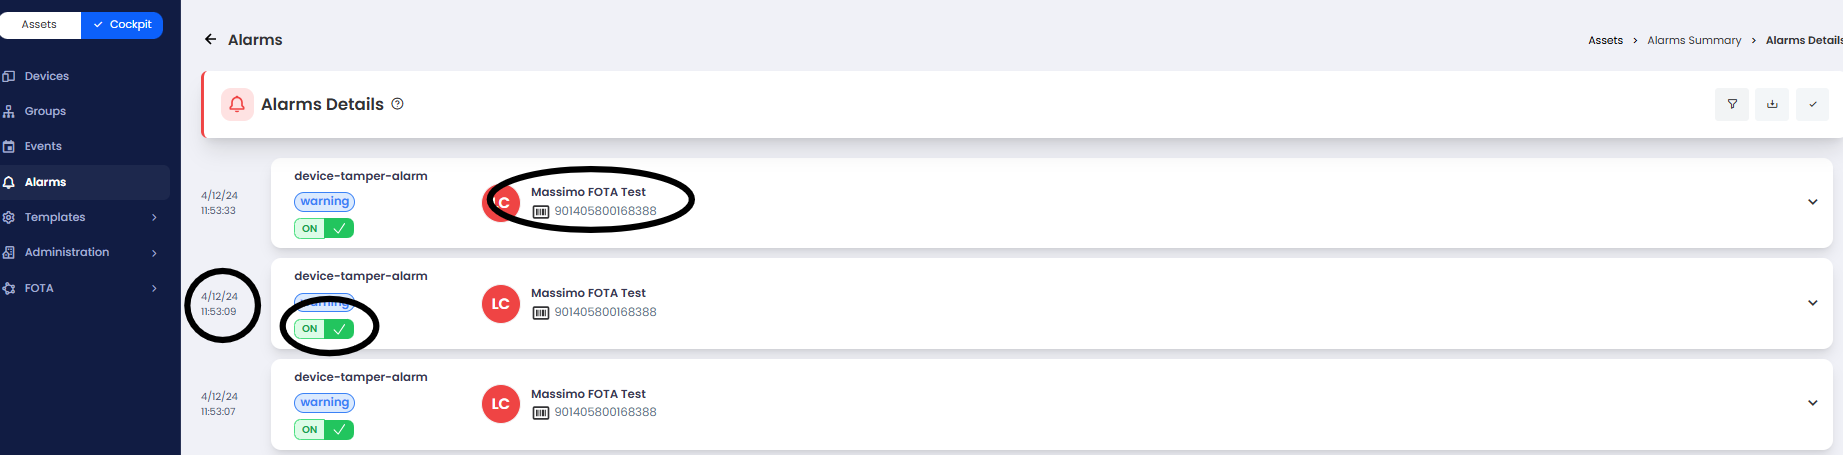1843x455 pixels.
Task: Click the checkmark acknowledge-all icon button
Action: point(1812,104)
